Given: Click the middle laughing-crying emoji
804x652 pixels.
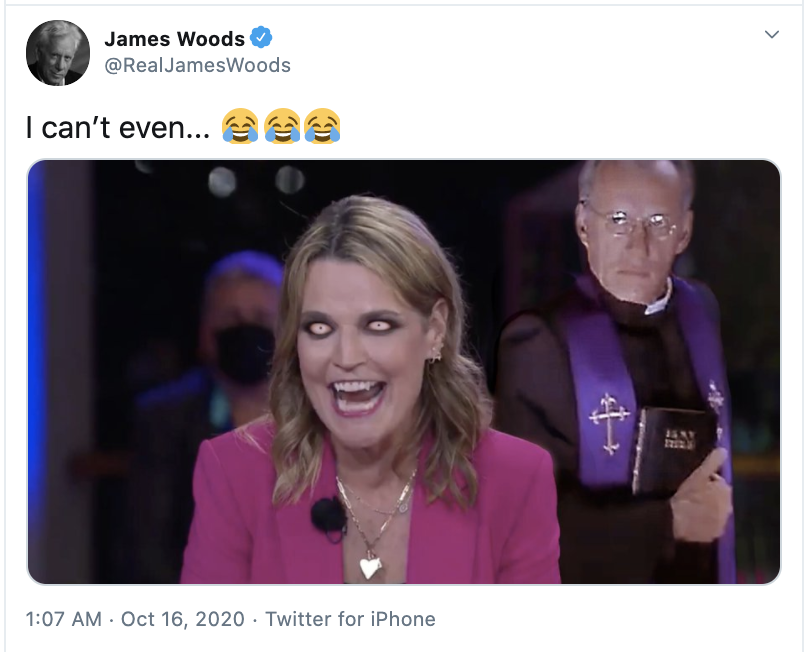Looking at the screenshot, I should click(x=282, y=126).
